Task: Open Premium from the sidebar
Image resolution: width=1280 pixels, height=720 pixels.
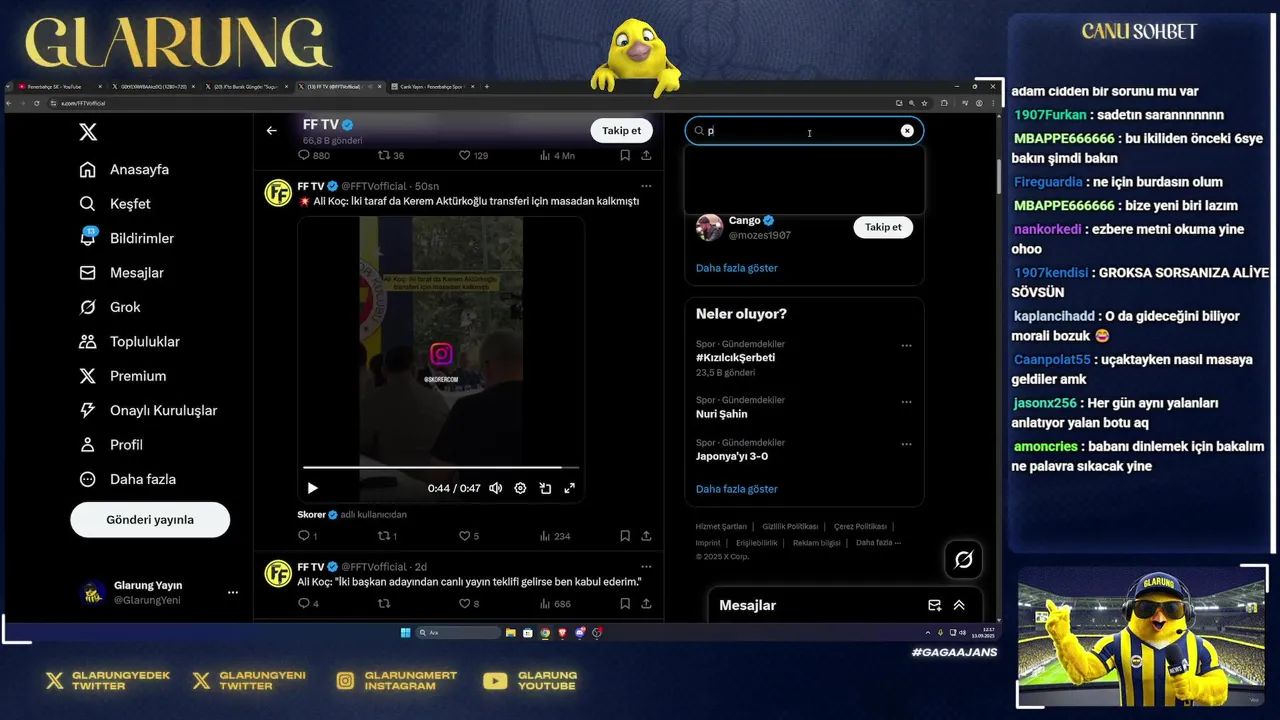Action: [x=123, y=376]
